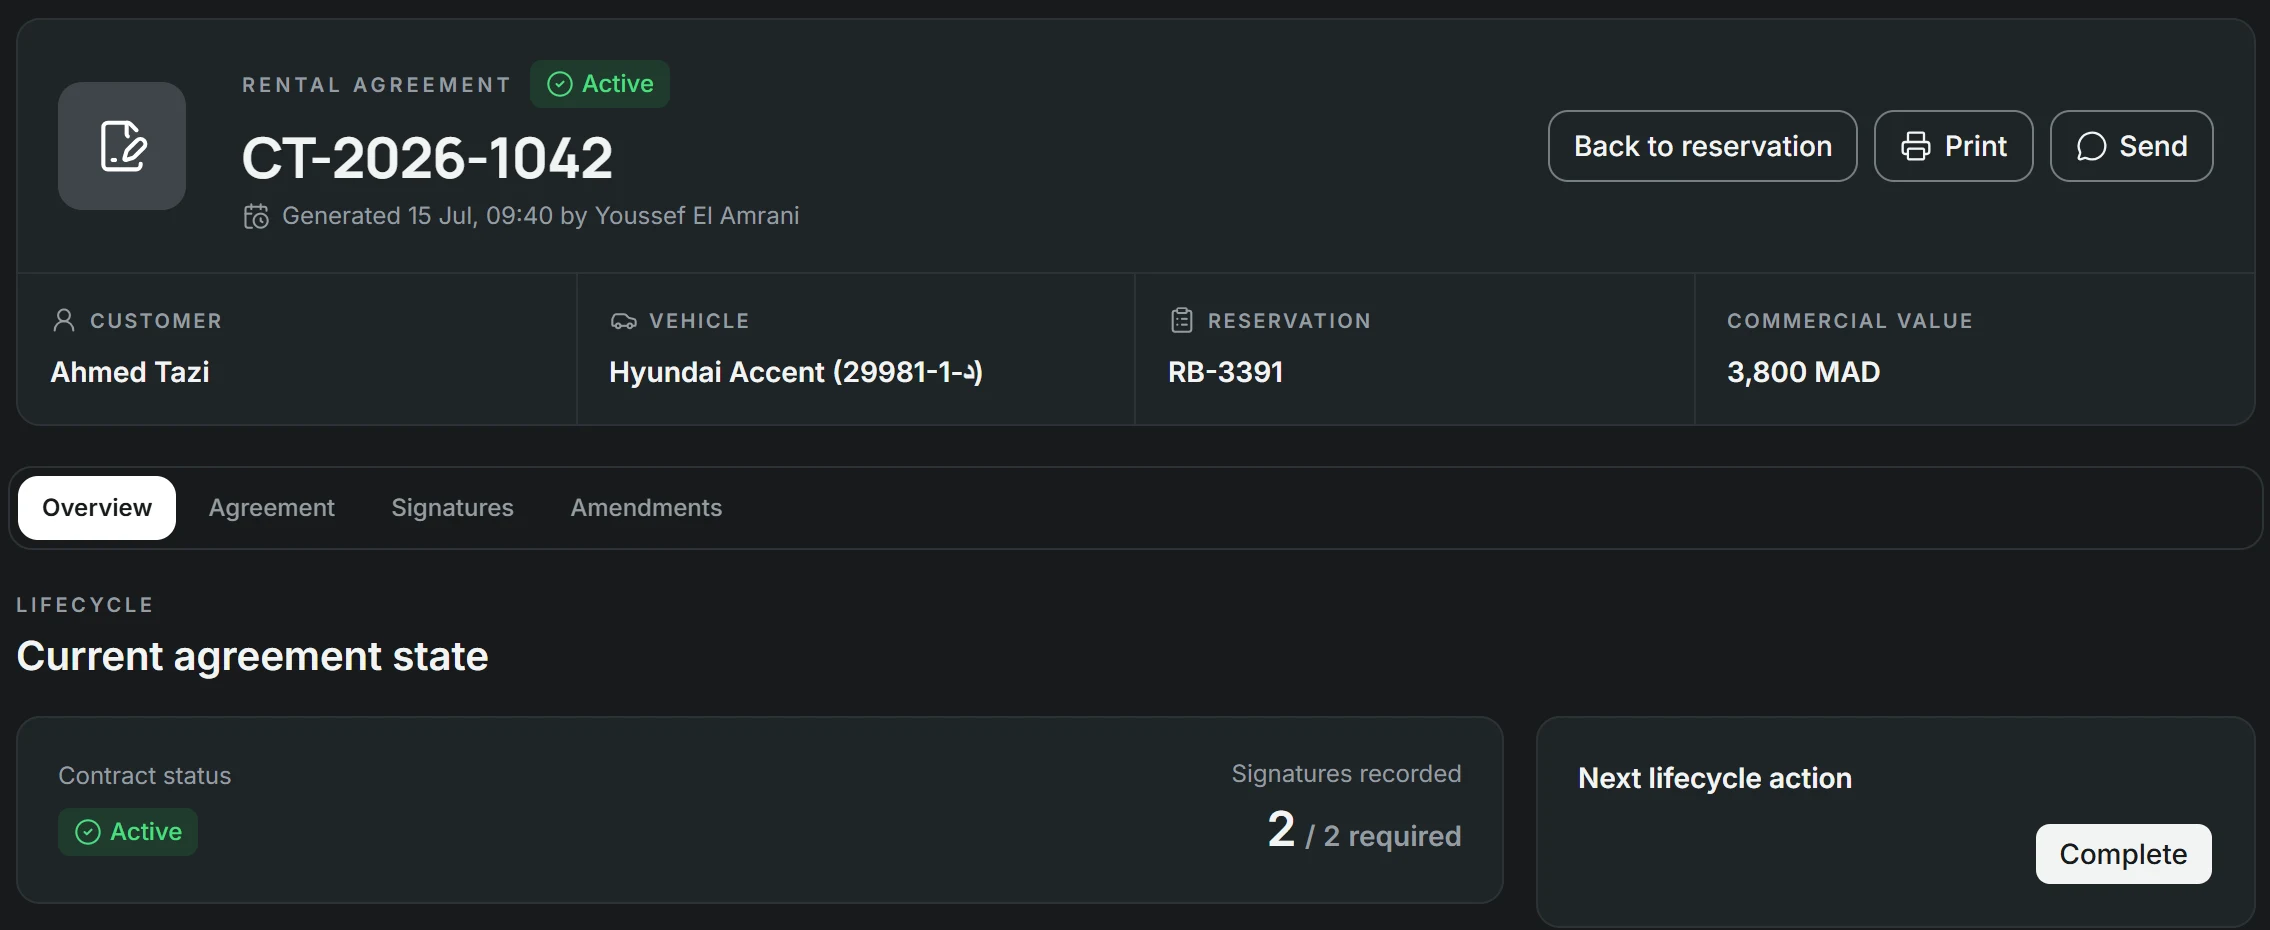Click the printer icon in Print button
This screenshot has height=930, width=2270.
pyautogui.click(x=1915, y=146)
